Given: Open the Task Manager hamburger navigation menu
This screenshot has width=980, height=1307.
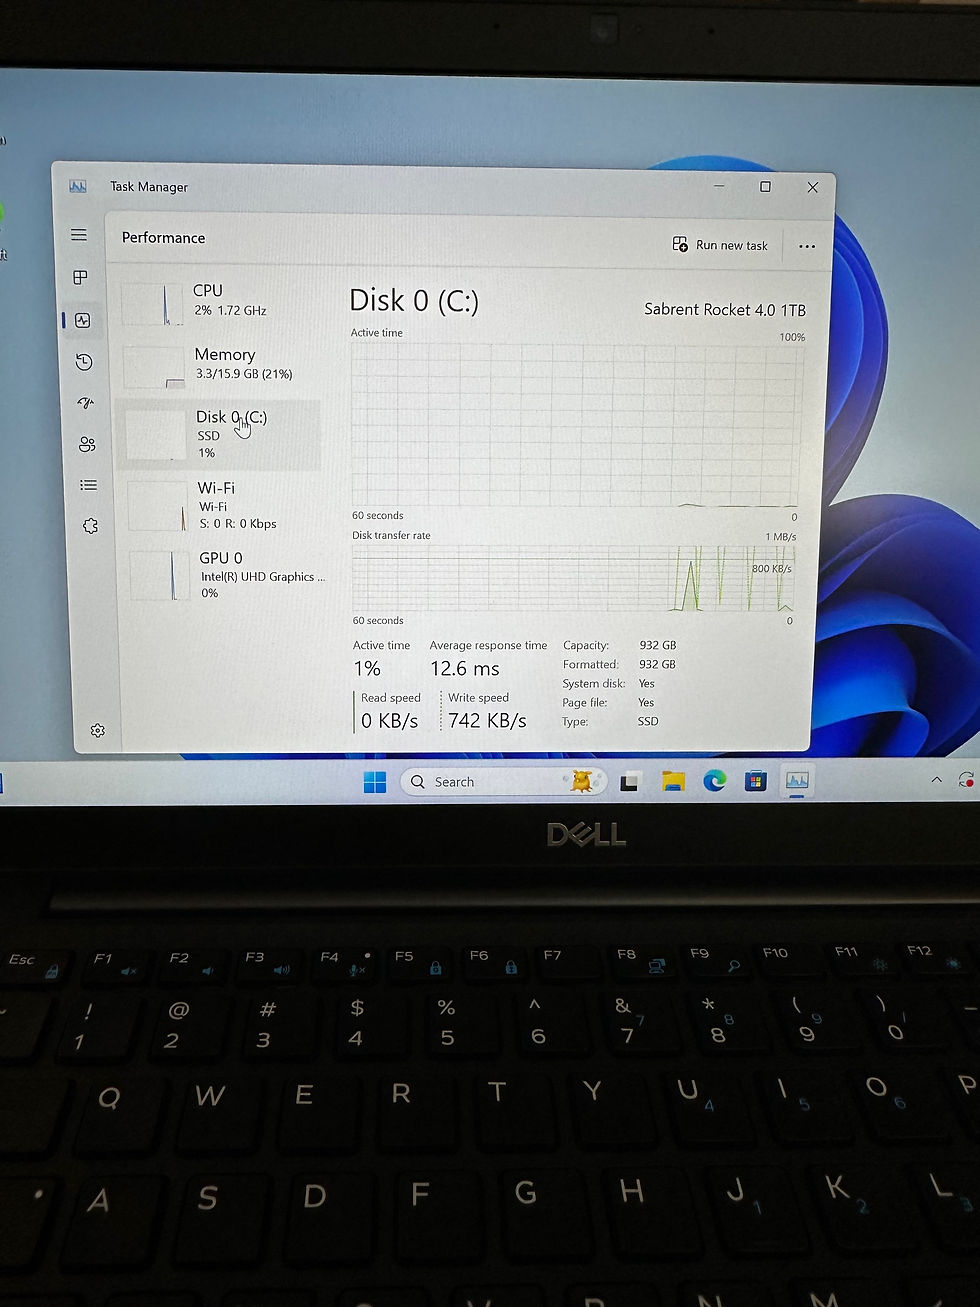Looking at the screenshot, I should click(79, 235).
